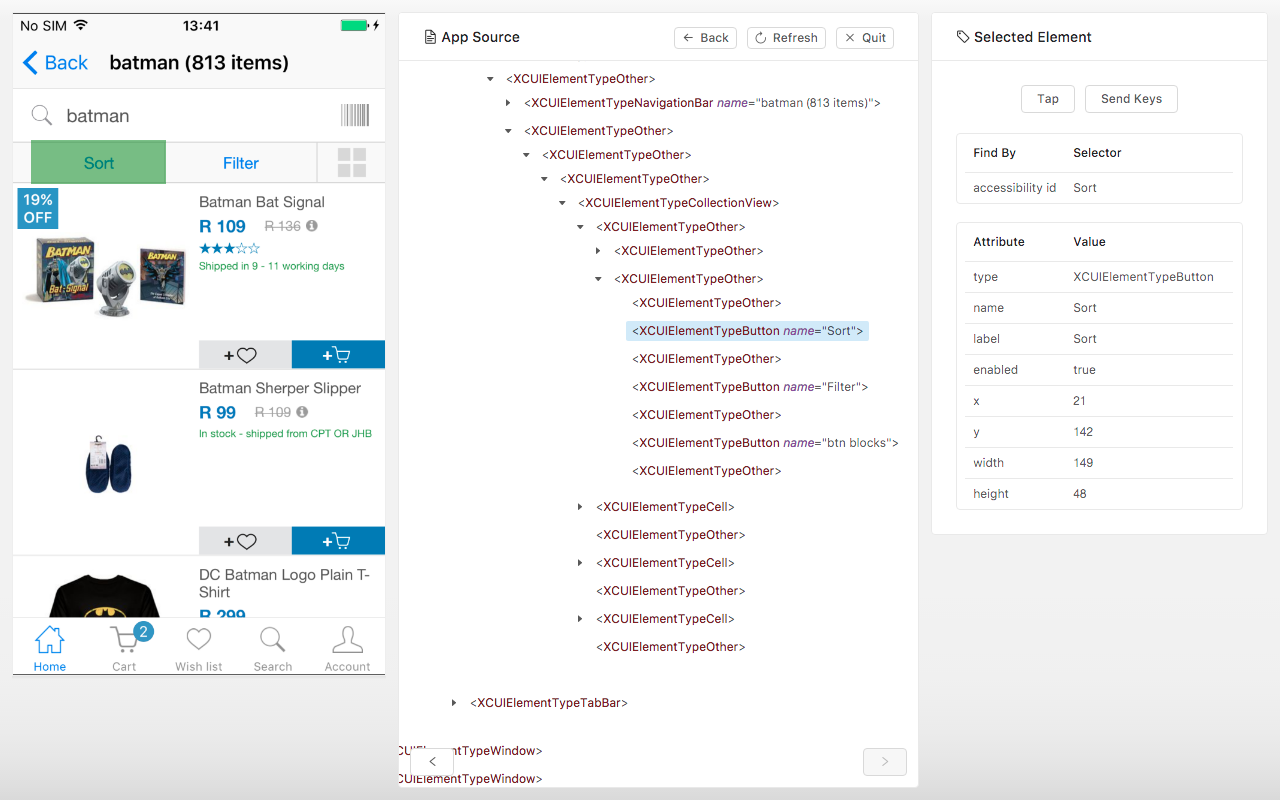Image resolution: width=1280 pixels, height=800 pixels.
Task: Open the Home tab in app
Action: pyautogui.click(x=49, y=648)
